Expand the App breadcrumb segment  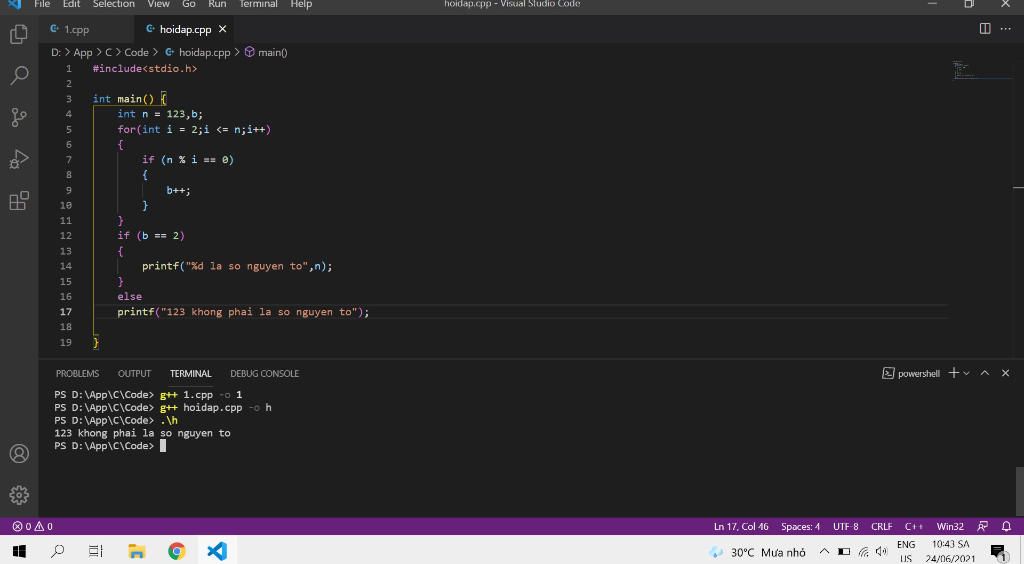83,52
